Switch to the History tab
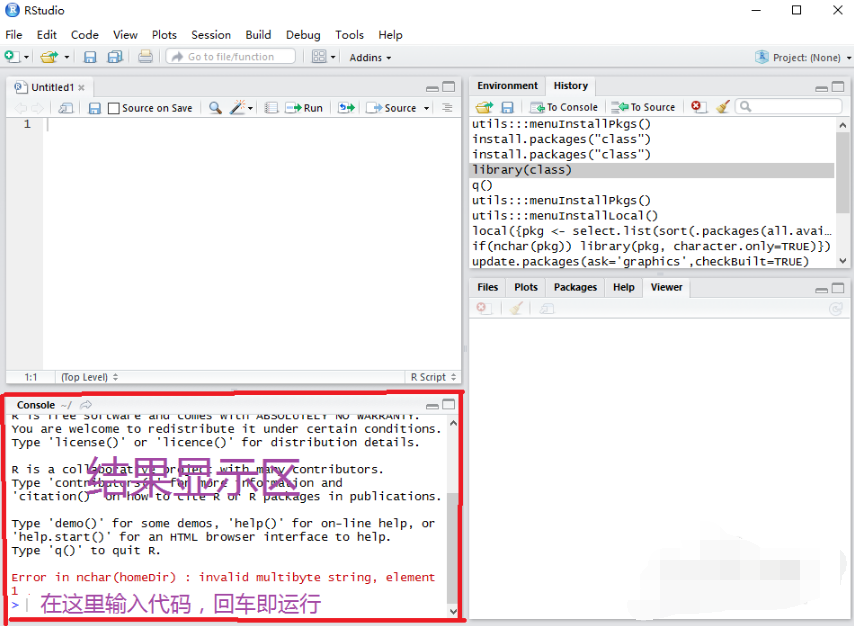 click(569, 86)
